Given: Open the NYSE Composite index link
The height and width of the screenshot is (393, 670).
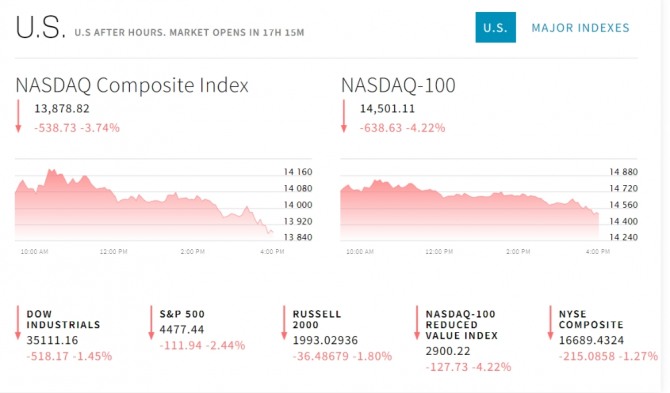Looking at the screenshot, I should [x=591, y=319].
